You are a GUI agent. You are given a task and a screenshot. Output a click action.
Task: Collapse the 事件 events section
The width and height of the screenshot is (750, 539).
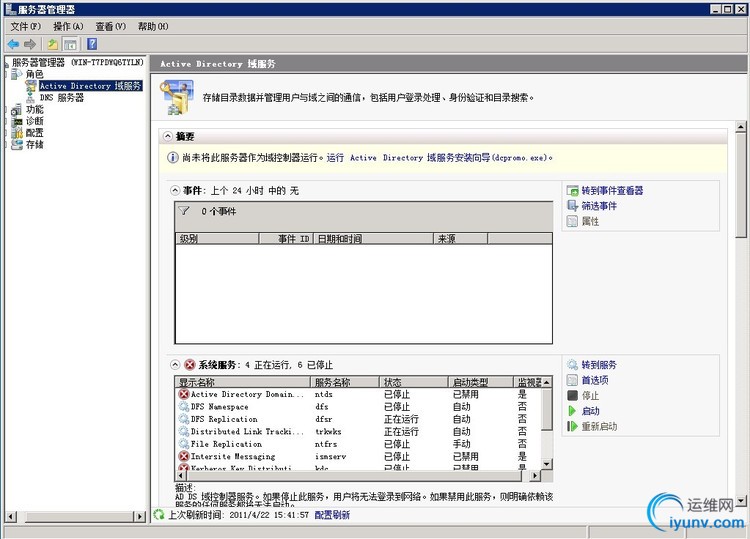[x=175, y=190]
